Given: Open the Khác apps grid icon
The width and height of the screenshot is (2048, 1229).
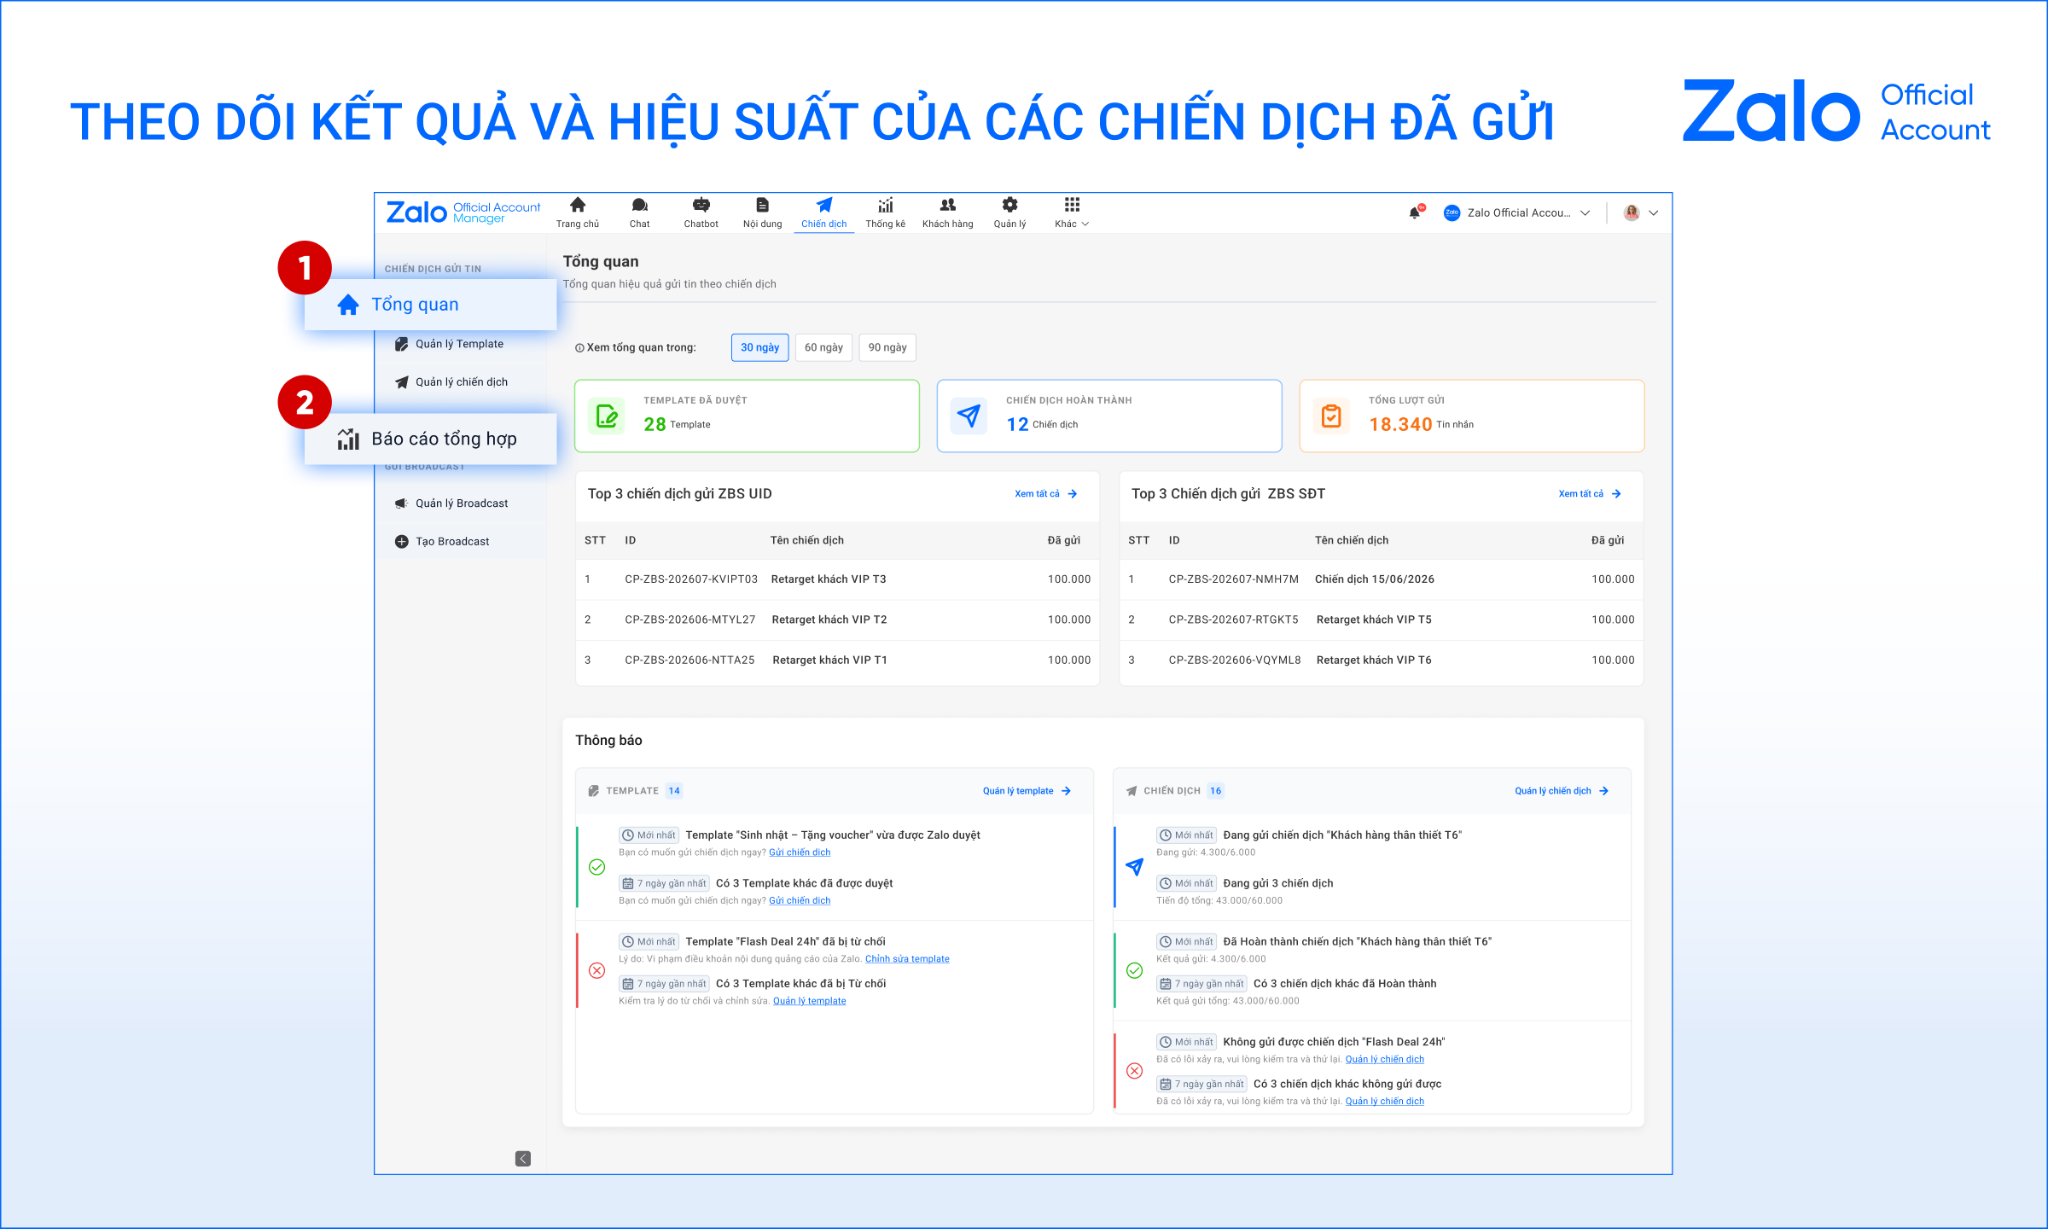Looking at the screenshot, I should 1072,205.
